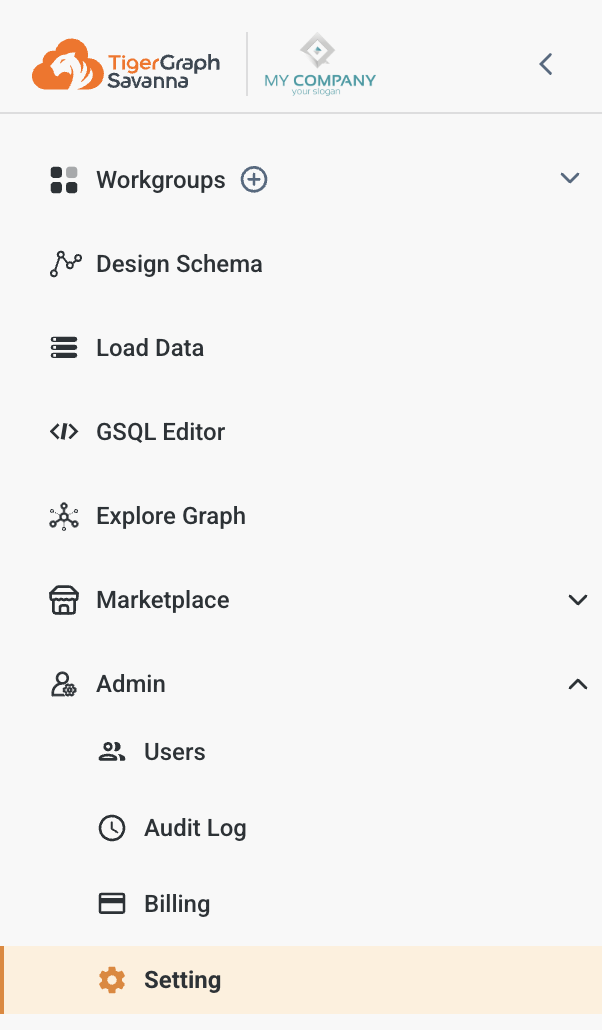Collapse the sidebar with the left arrow

pyautogui.click(x=545, y=63)
